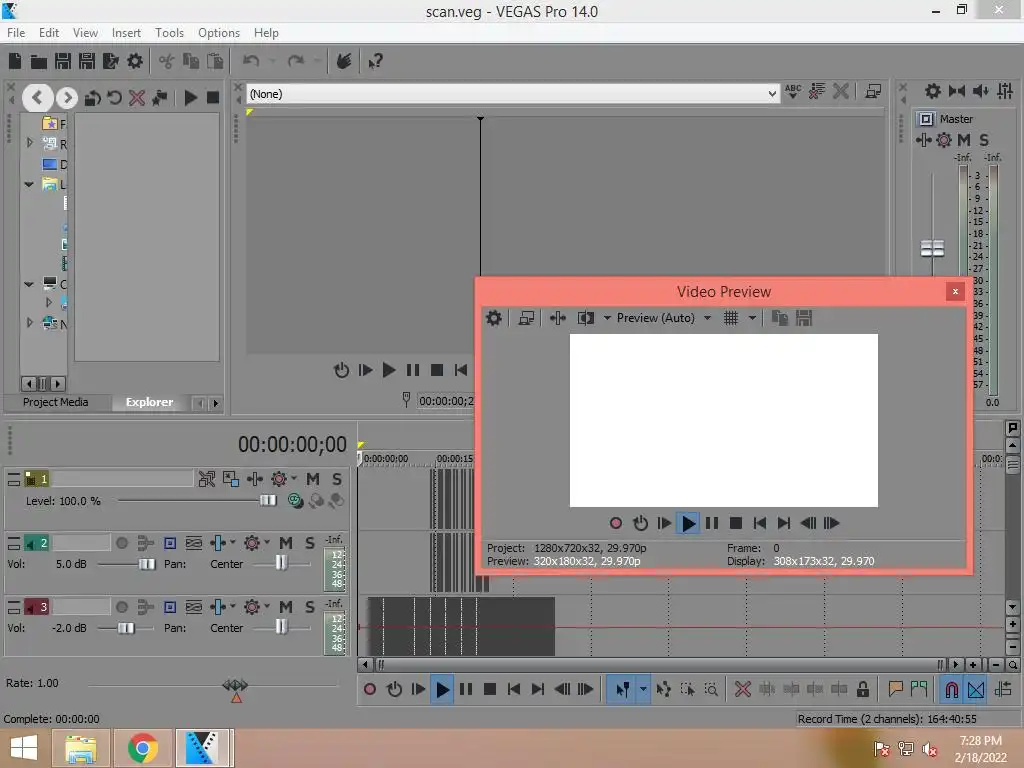Select the Normal Edit tool in timeline toolbar

(x=622, y=689)
